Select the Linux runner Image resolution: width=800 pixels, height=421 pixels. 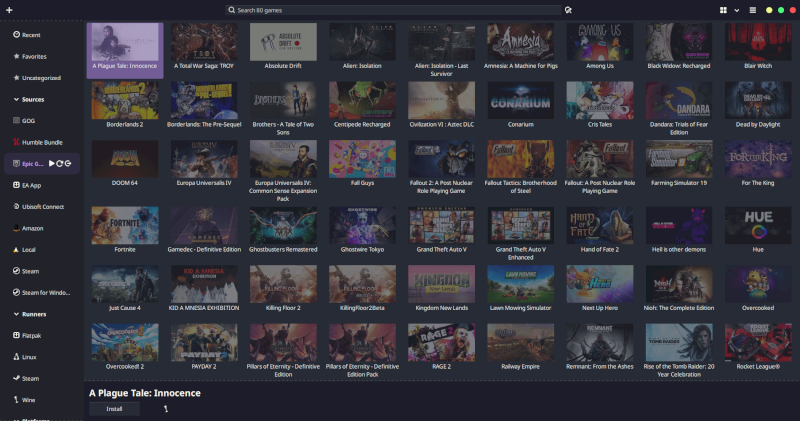42,357
